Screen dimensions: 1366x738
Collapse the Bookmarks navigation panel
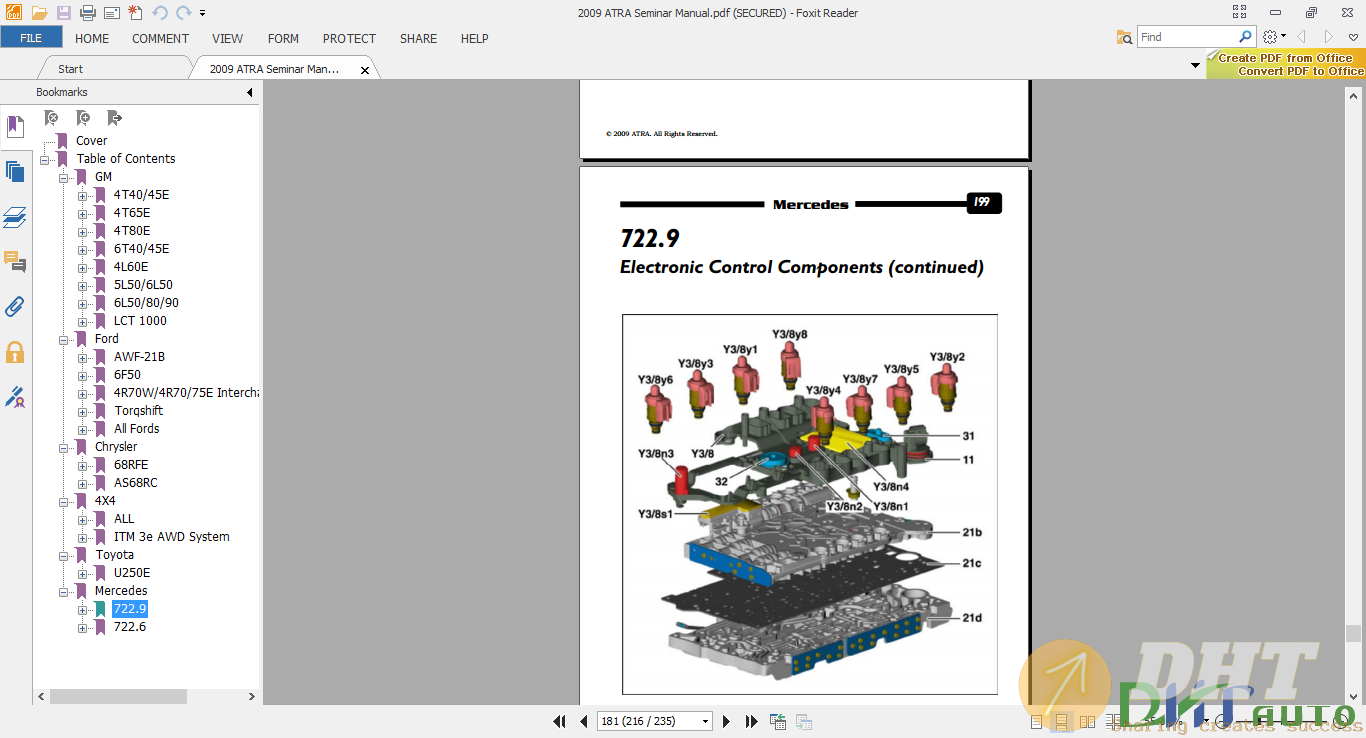click(x=250, y=92)
